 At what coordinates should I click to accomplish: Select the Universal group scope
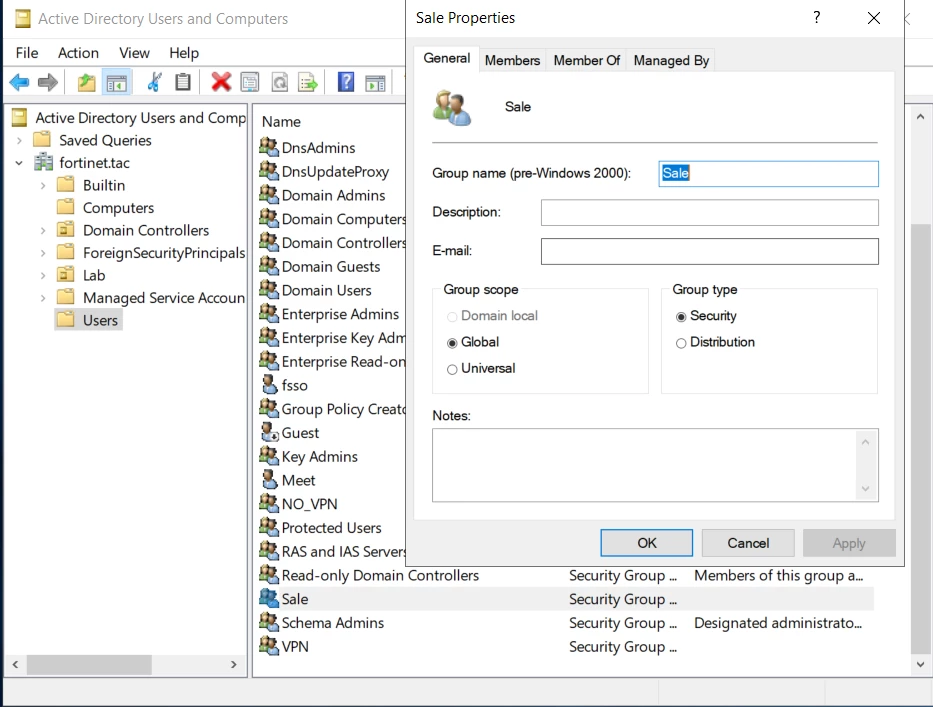452,369
